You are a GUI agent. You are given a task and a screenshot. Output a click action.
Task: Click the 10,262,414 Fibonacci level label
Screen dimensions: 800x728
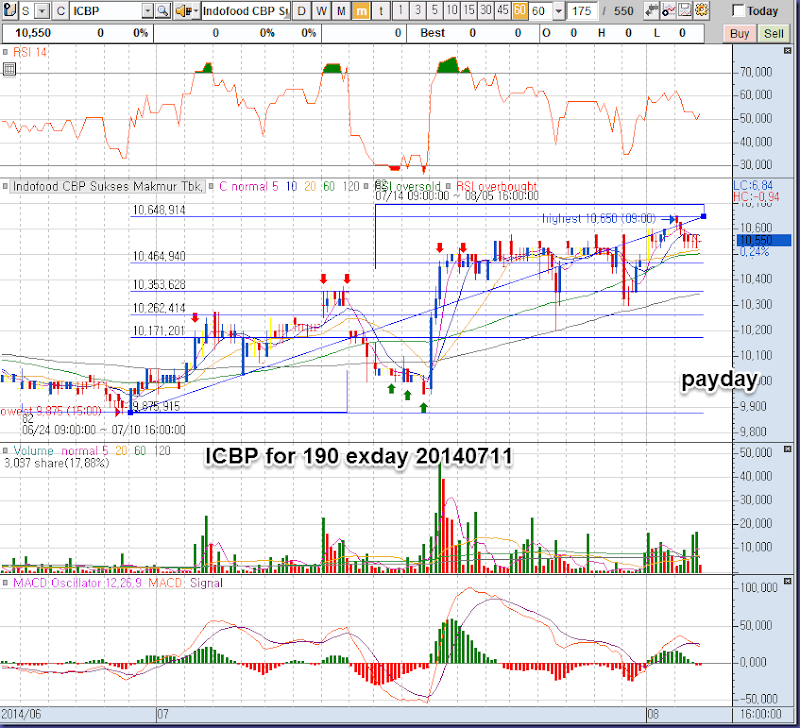tap(159, 308)
